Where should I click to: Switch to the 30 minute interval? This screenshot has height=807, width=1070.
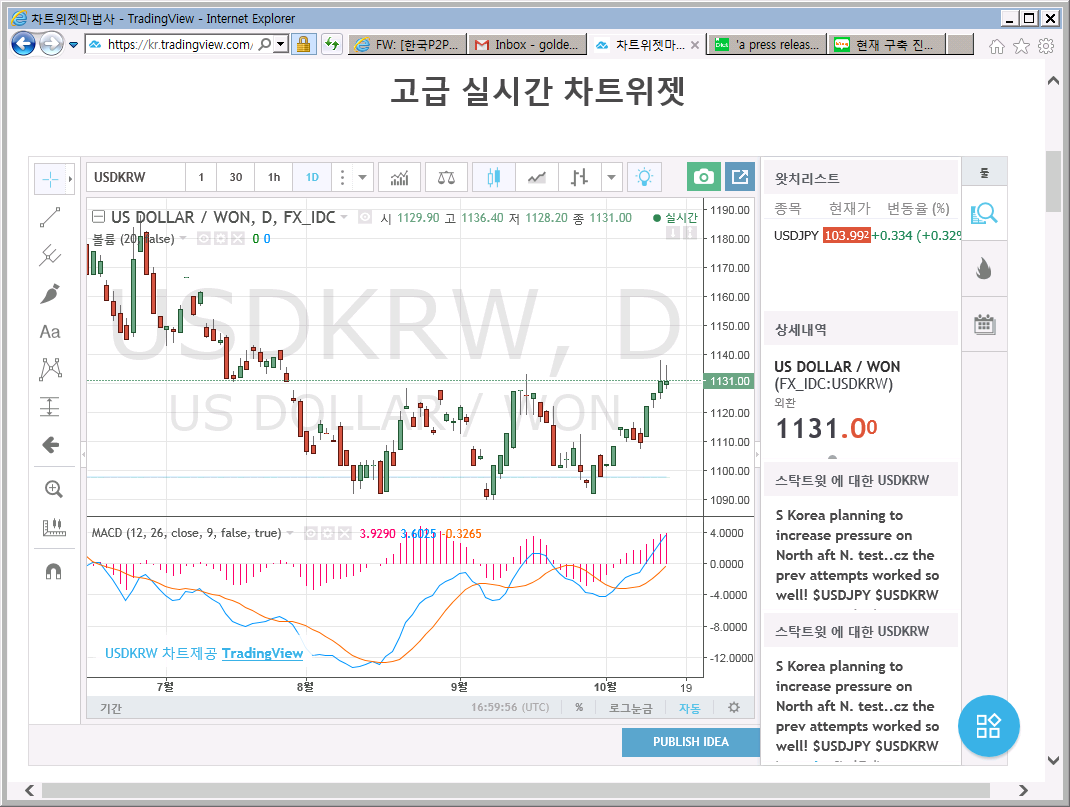coord(235,177)
